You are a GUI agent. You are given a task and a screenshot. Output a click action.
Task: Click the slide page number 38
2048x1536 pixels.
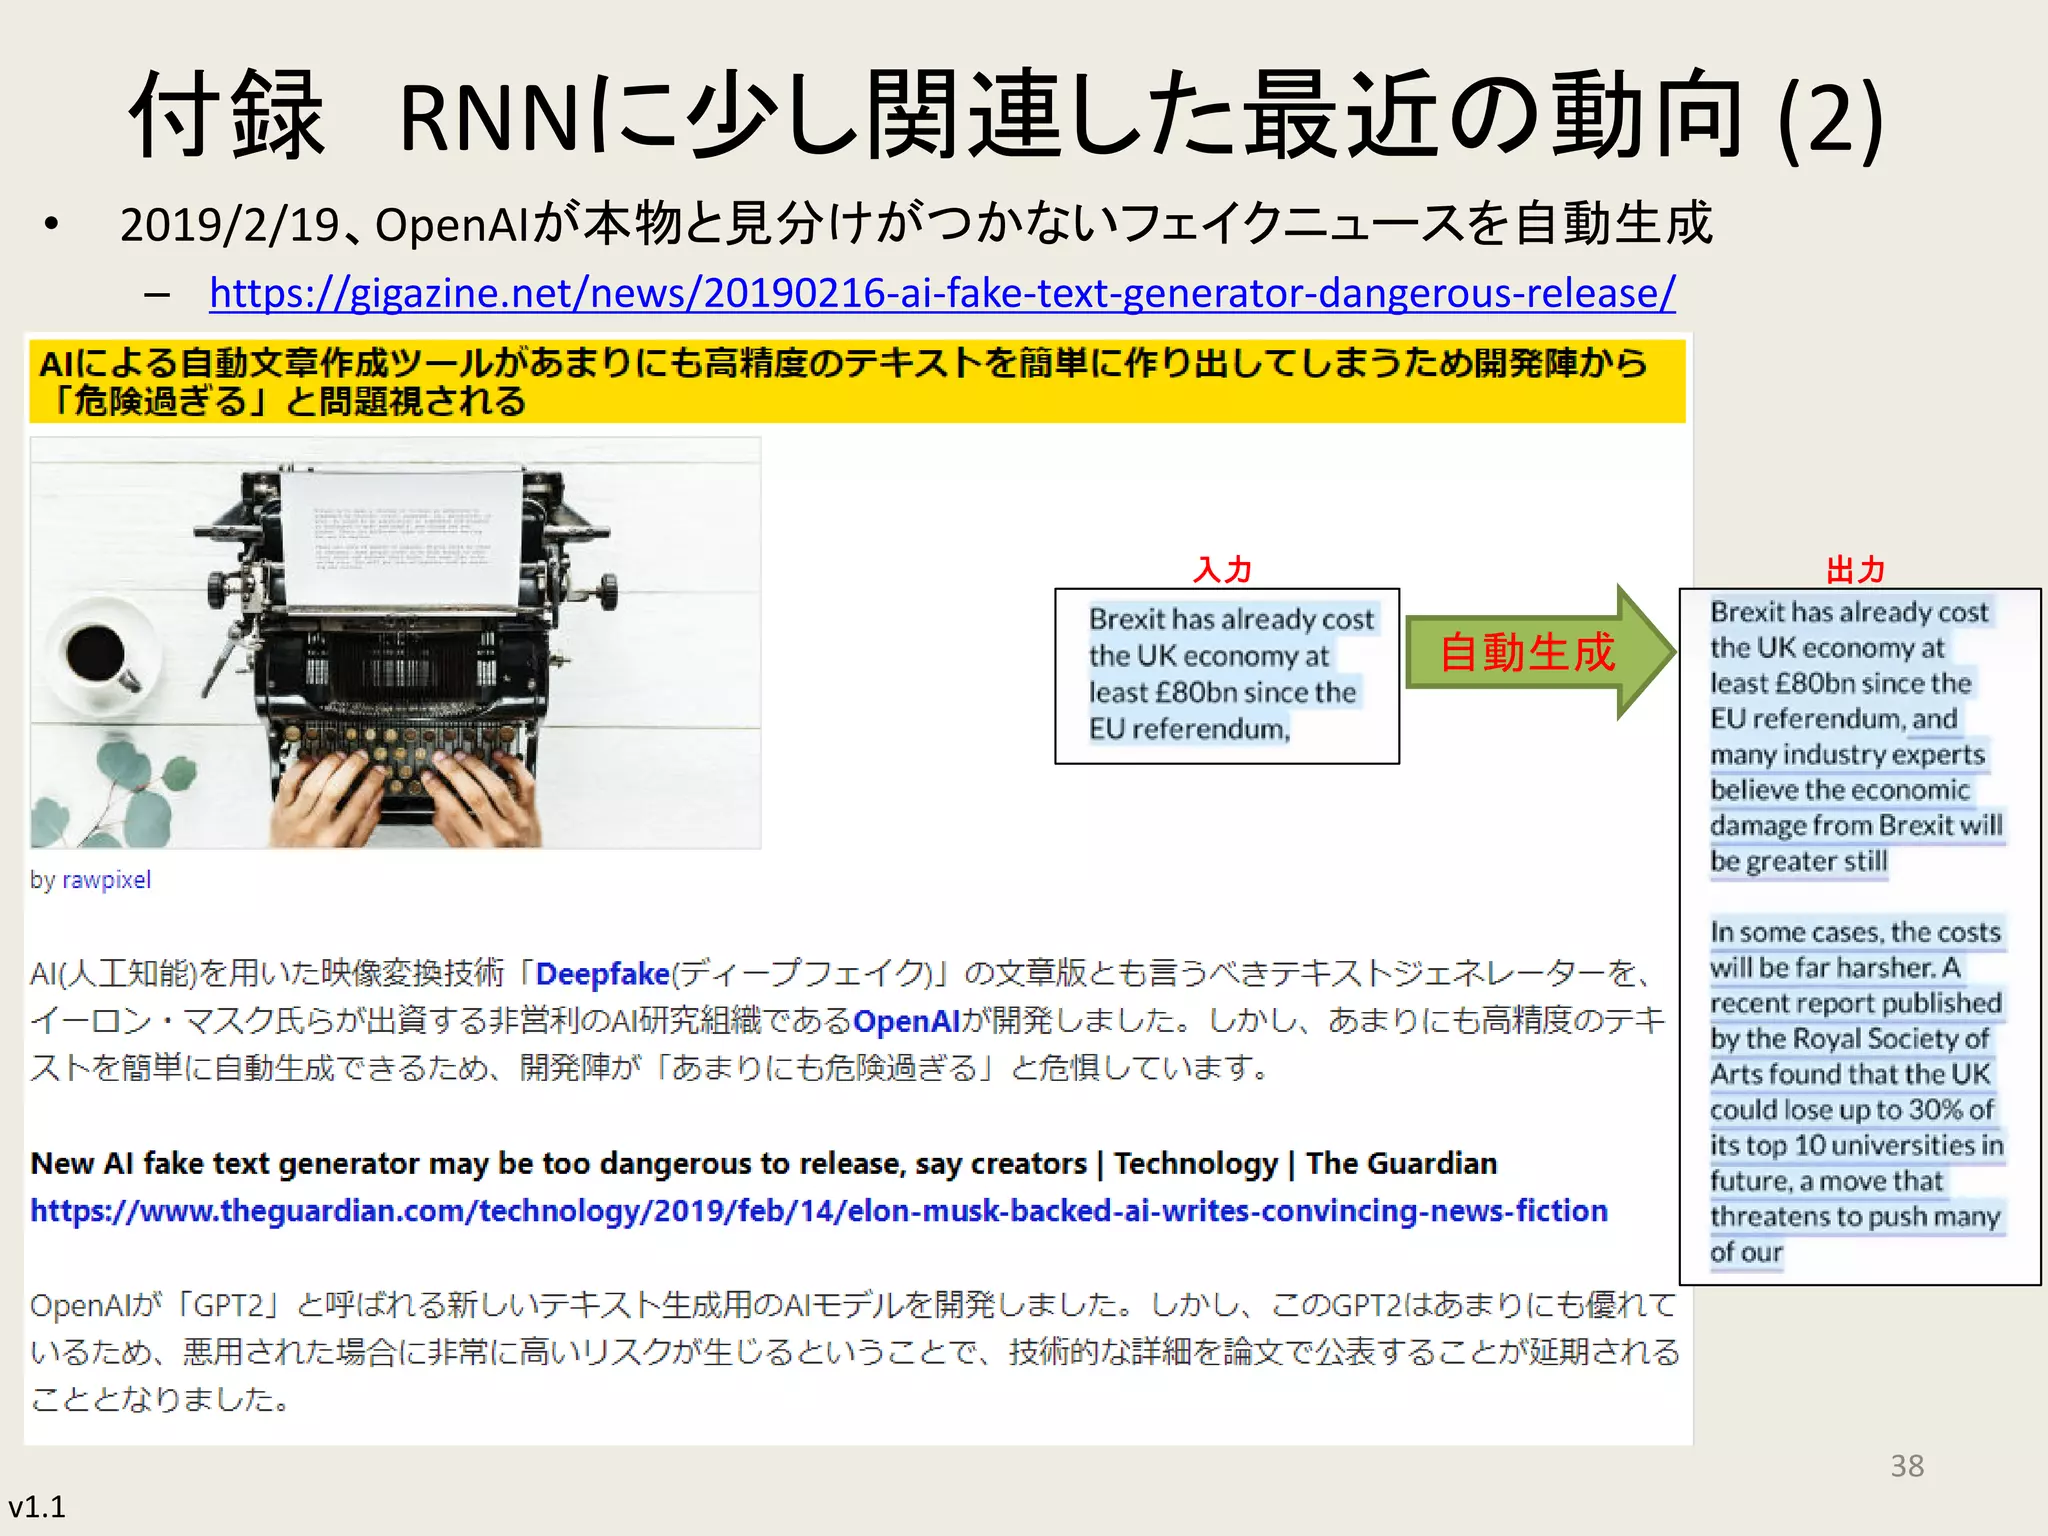click(1907, 1466)
